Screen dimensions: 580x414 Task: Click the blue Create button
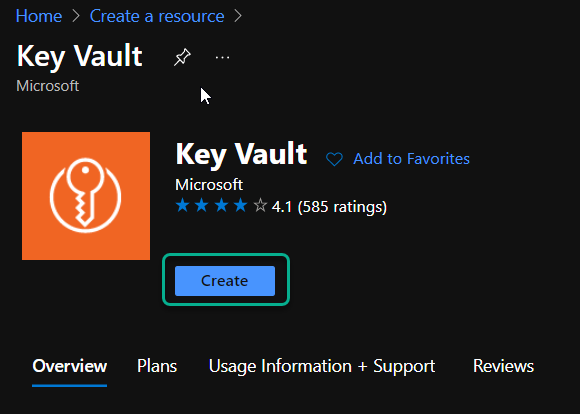point(225,281)
